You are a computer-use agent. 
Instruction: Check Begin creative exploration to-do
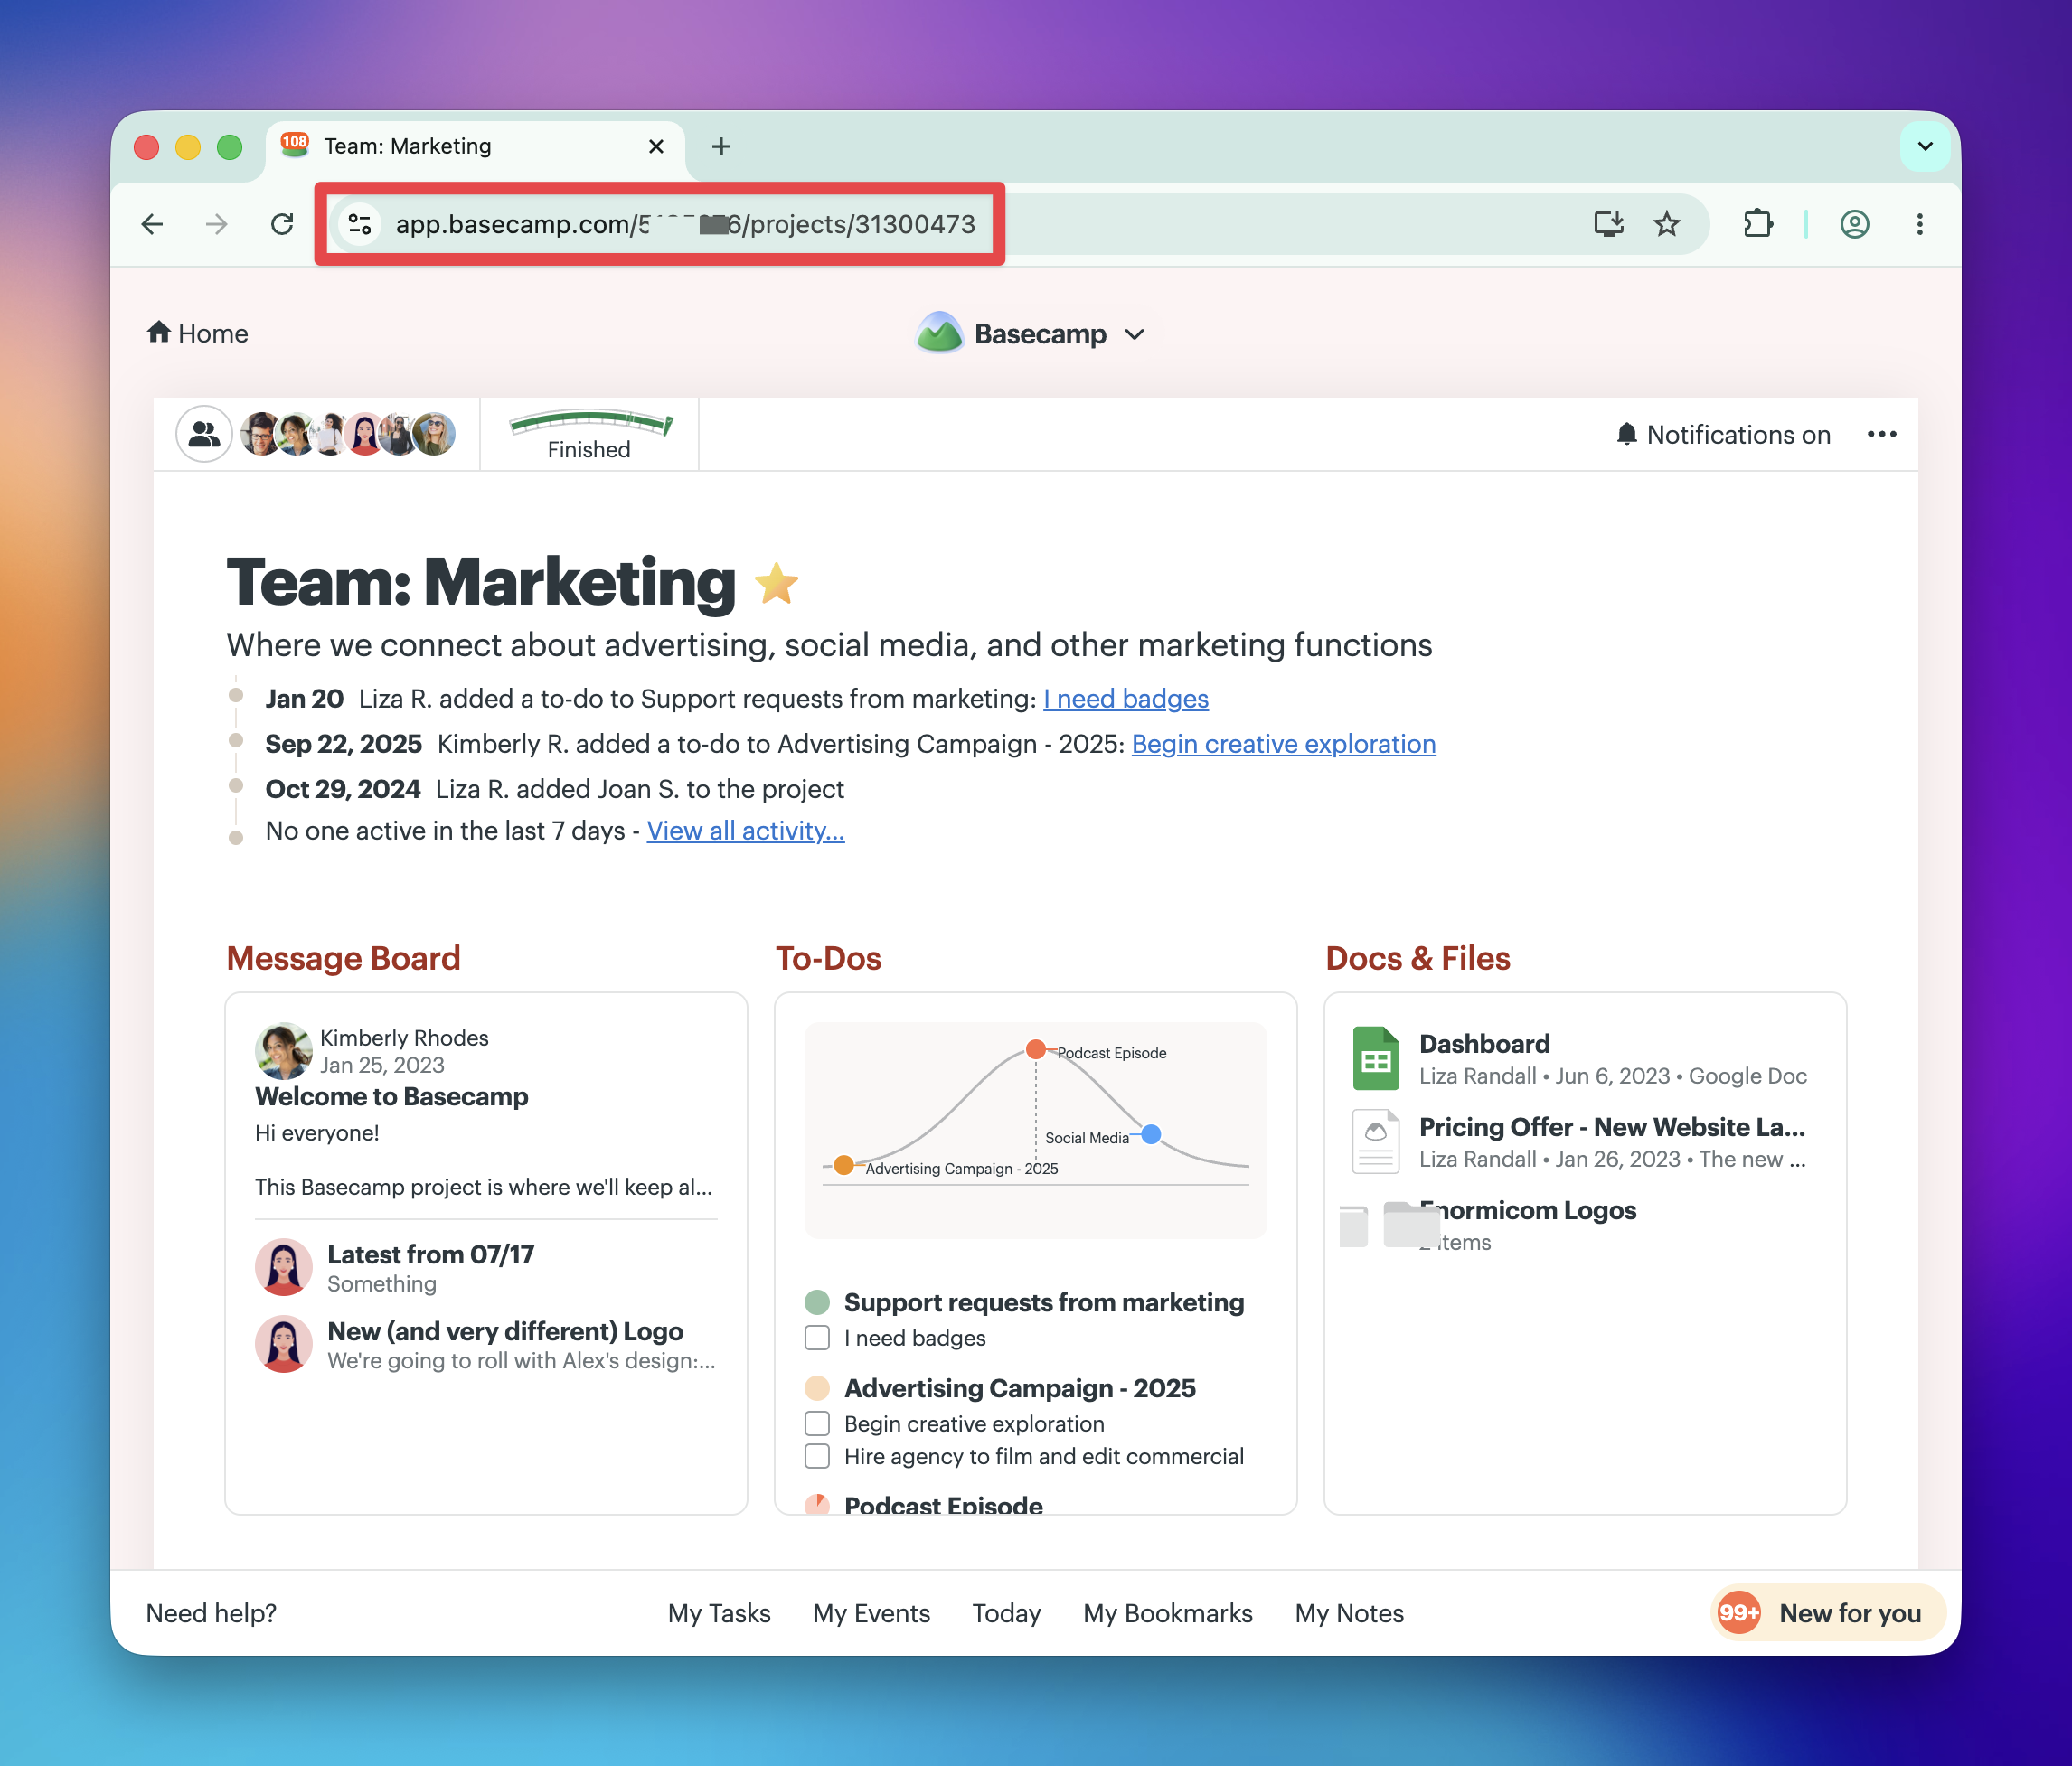click(817, 1423)
